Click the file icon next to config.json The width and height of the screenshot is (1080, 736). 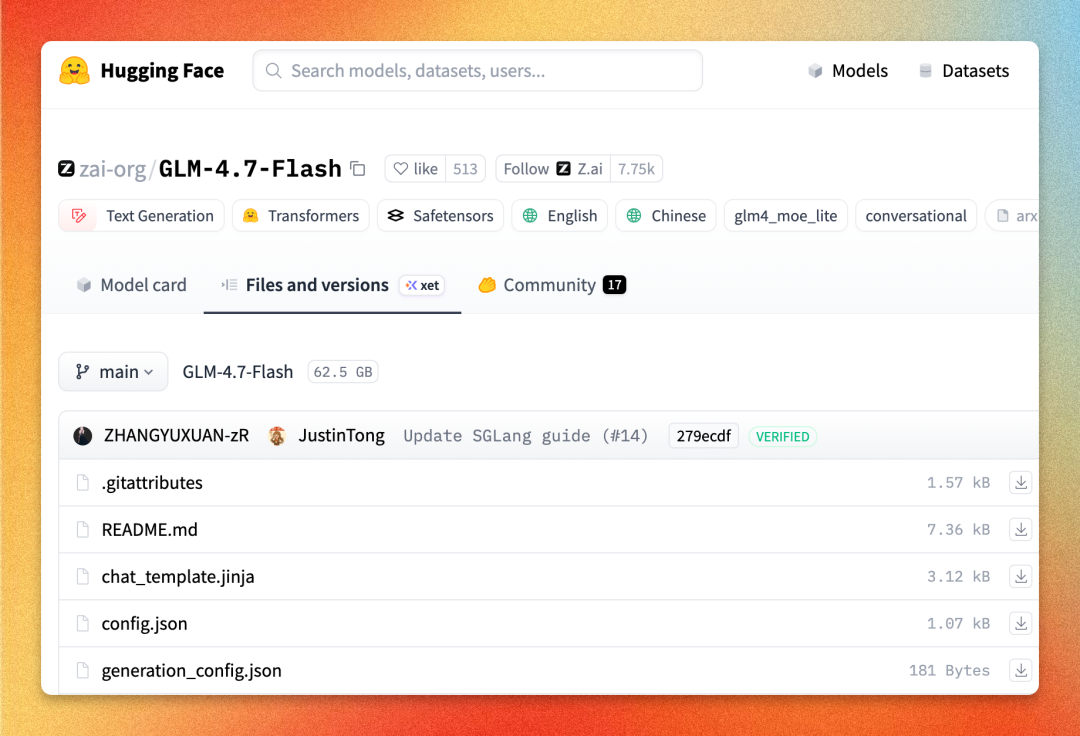pyautogui.click(x=83, y=623)
